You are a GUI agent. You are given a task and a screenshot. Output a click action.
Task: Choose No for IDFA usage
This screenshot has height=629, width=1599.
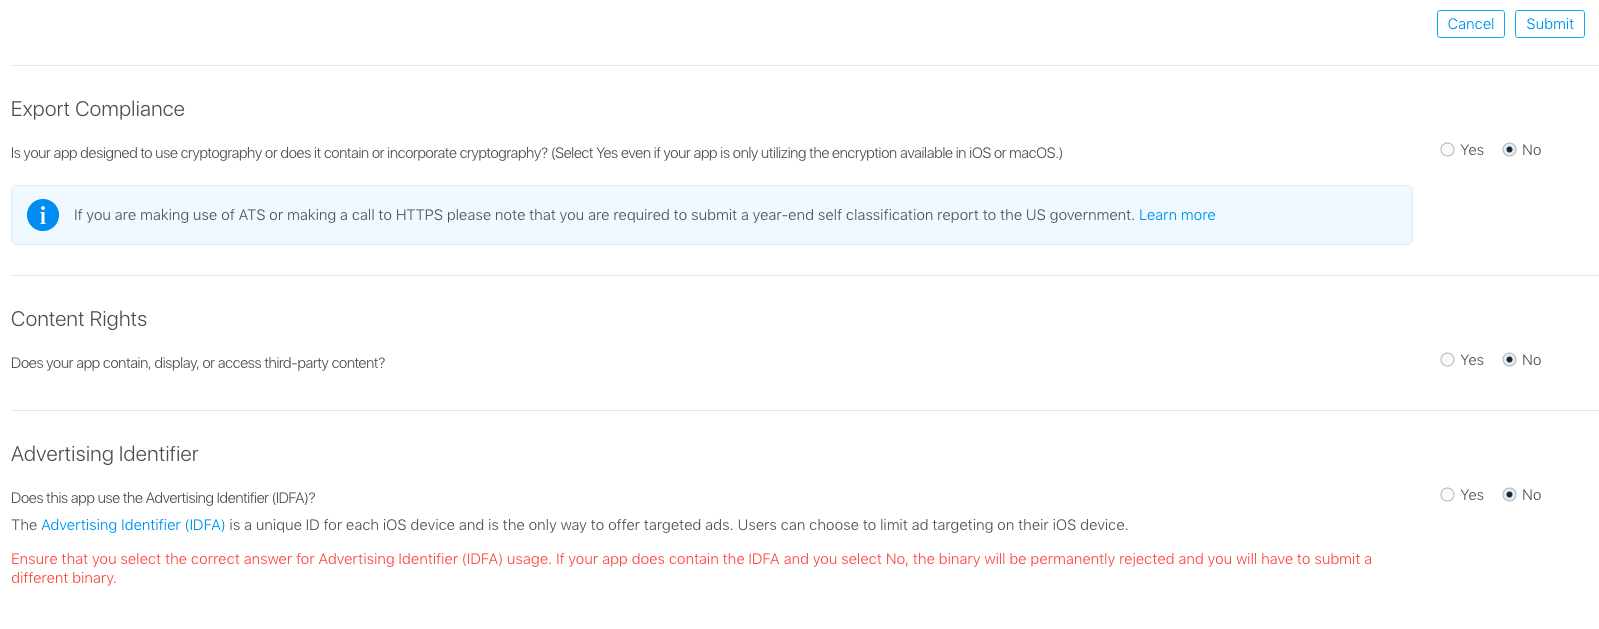click(1509, 495)
